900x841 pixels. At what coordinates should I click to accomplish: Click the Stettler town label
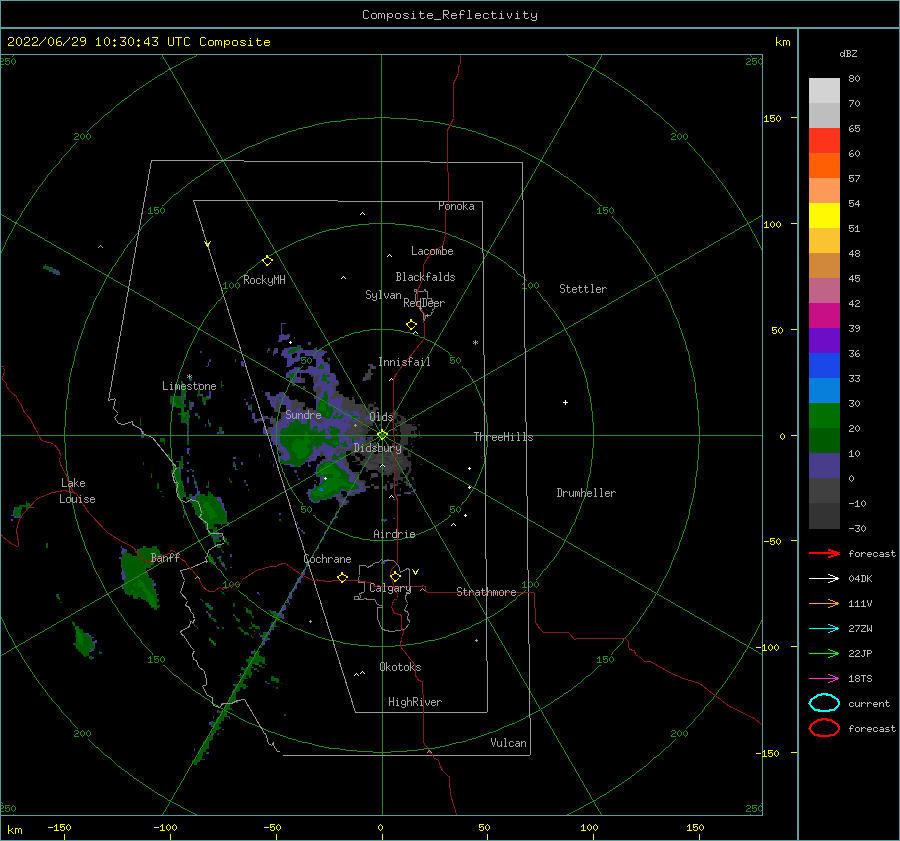point(583,289)
